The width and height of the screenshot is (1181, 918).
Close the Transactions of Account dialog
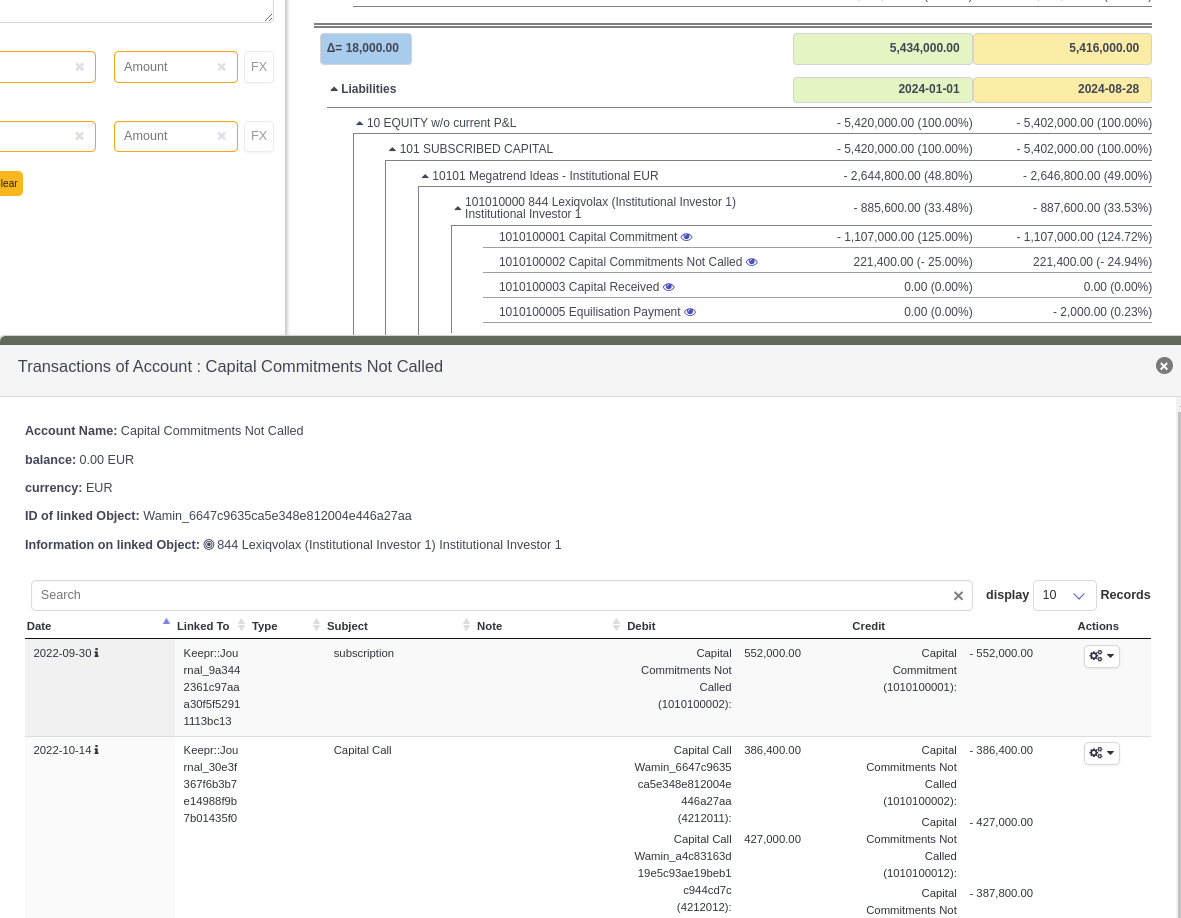pyautogui.click(x=1164, y=366)
